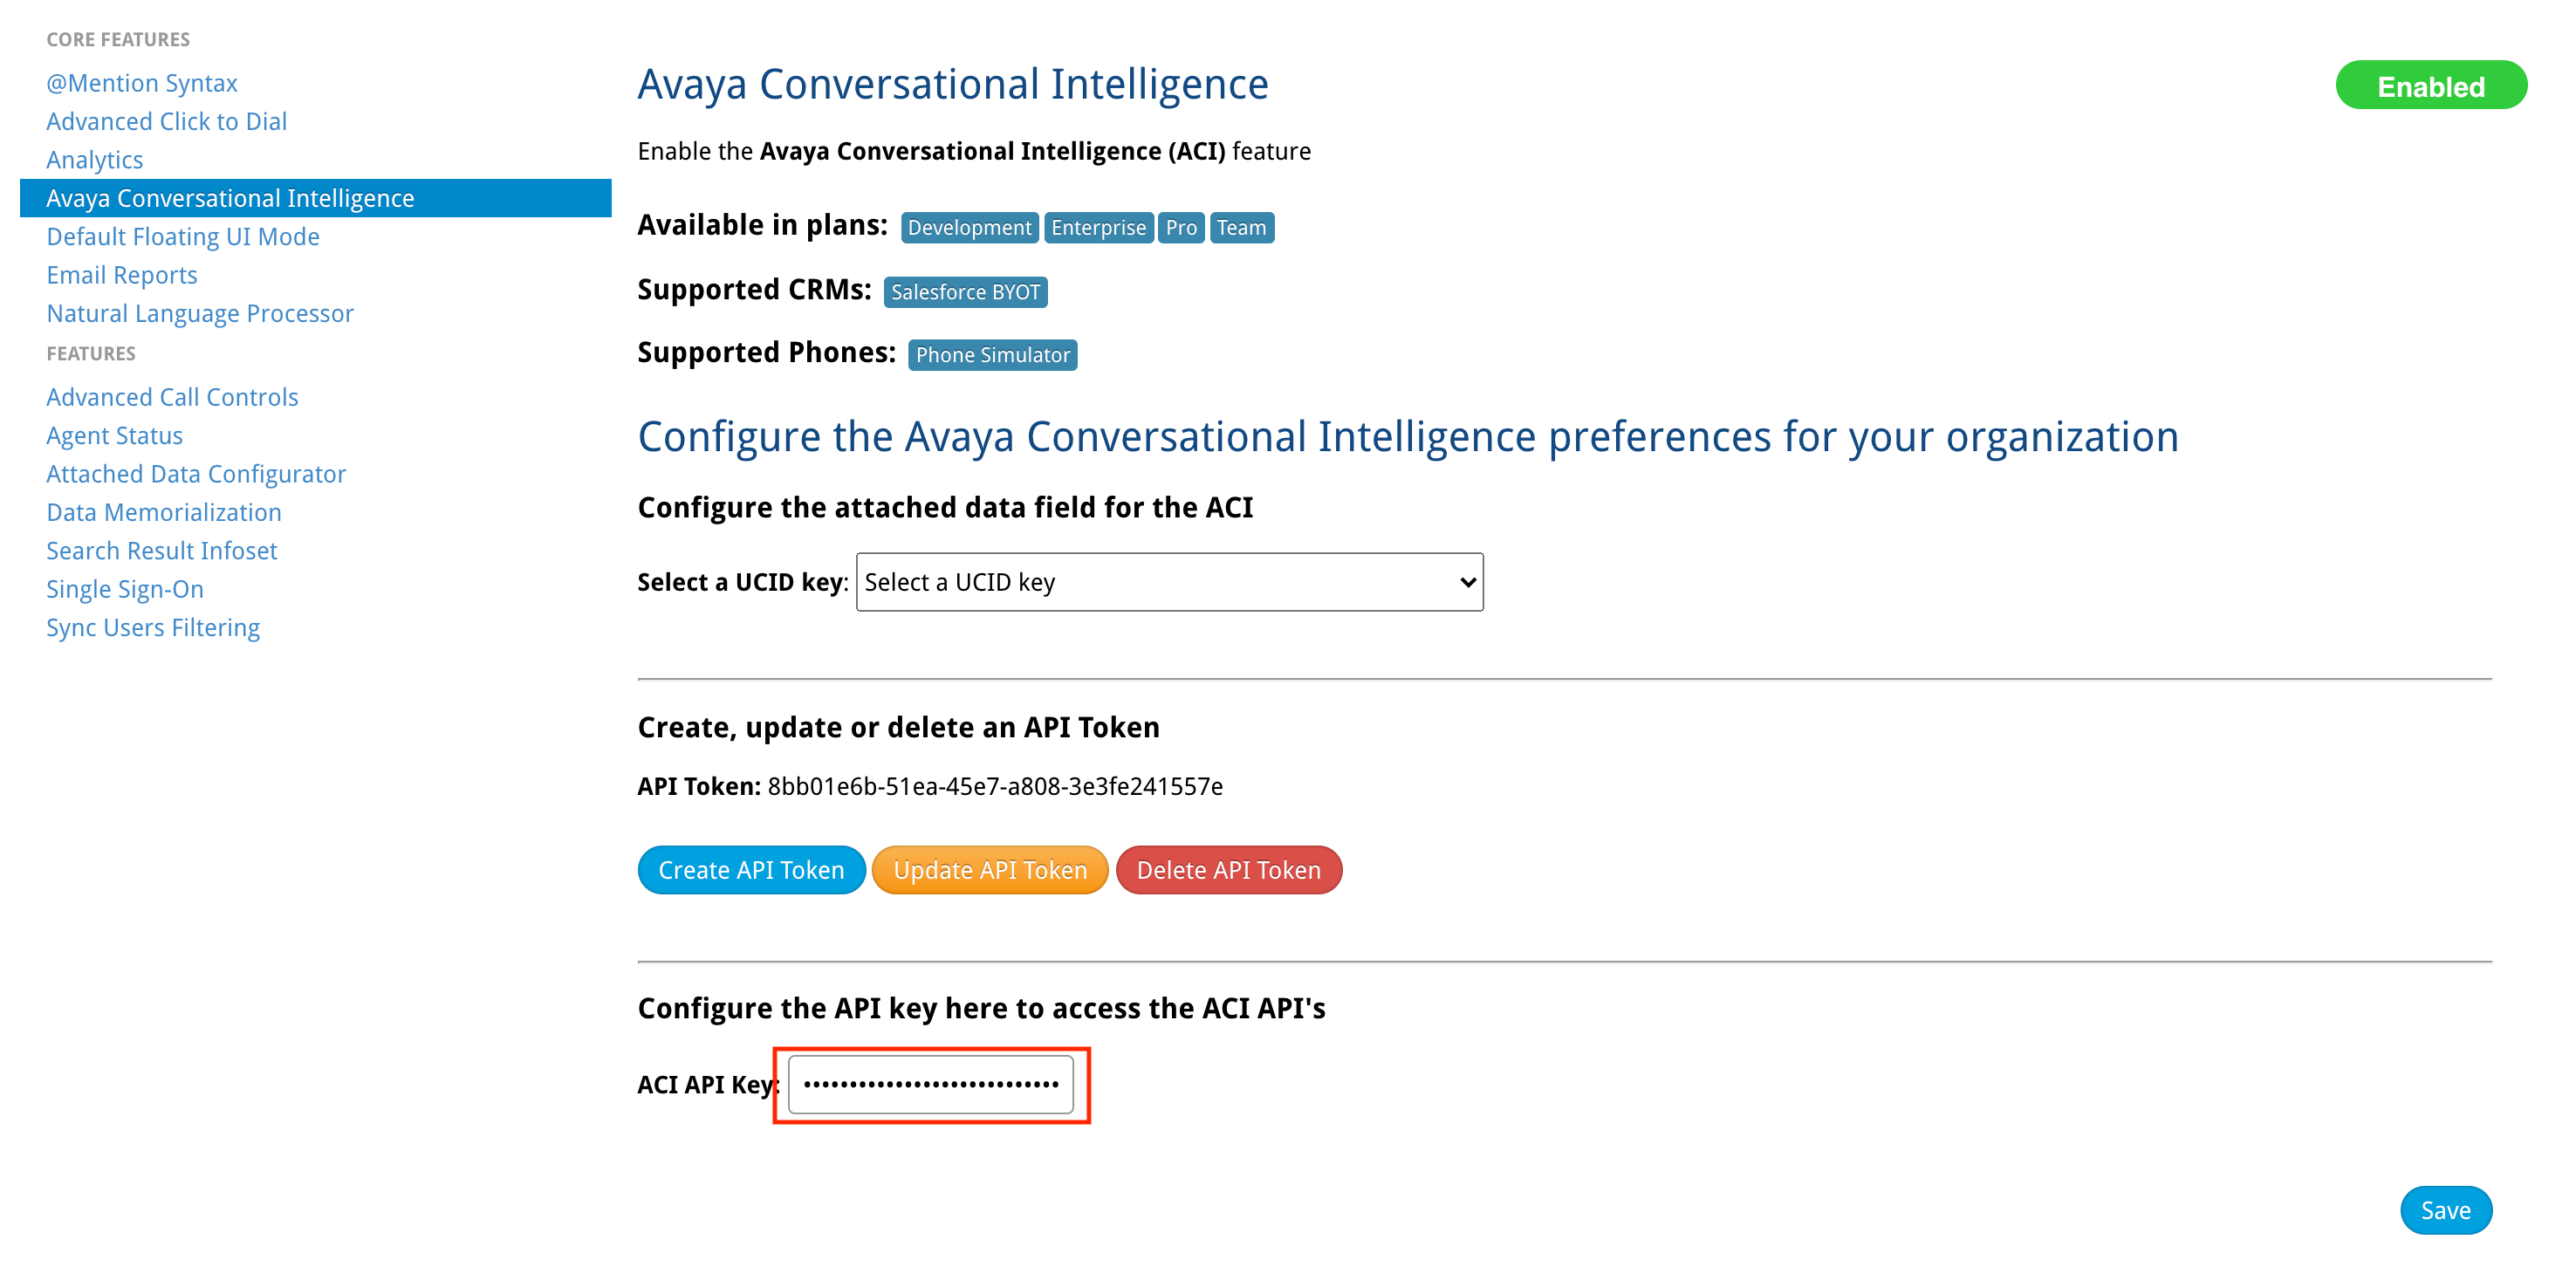Screen dimensions: 2576x1267
Task: Go to Analytics feature page
Action: coord(95,159)
